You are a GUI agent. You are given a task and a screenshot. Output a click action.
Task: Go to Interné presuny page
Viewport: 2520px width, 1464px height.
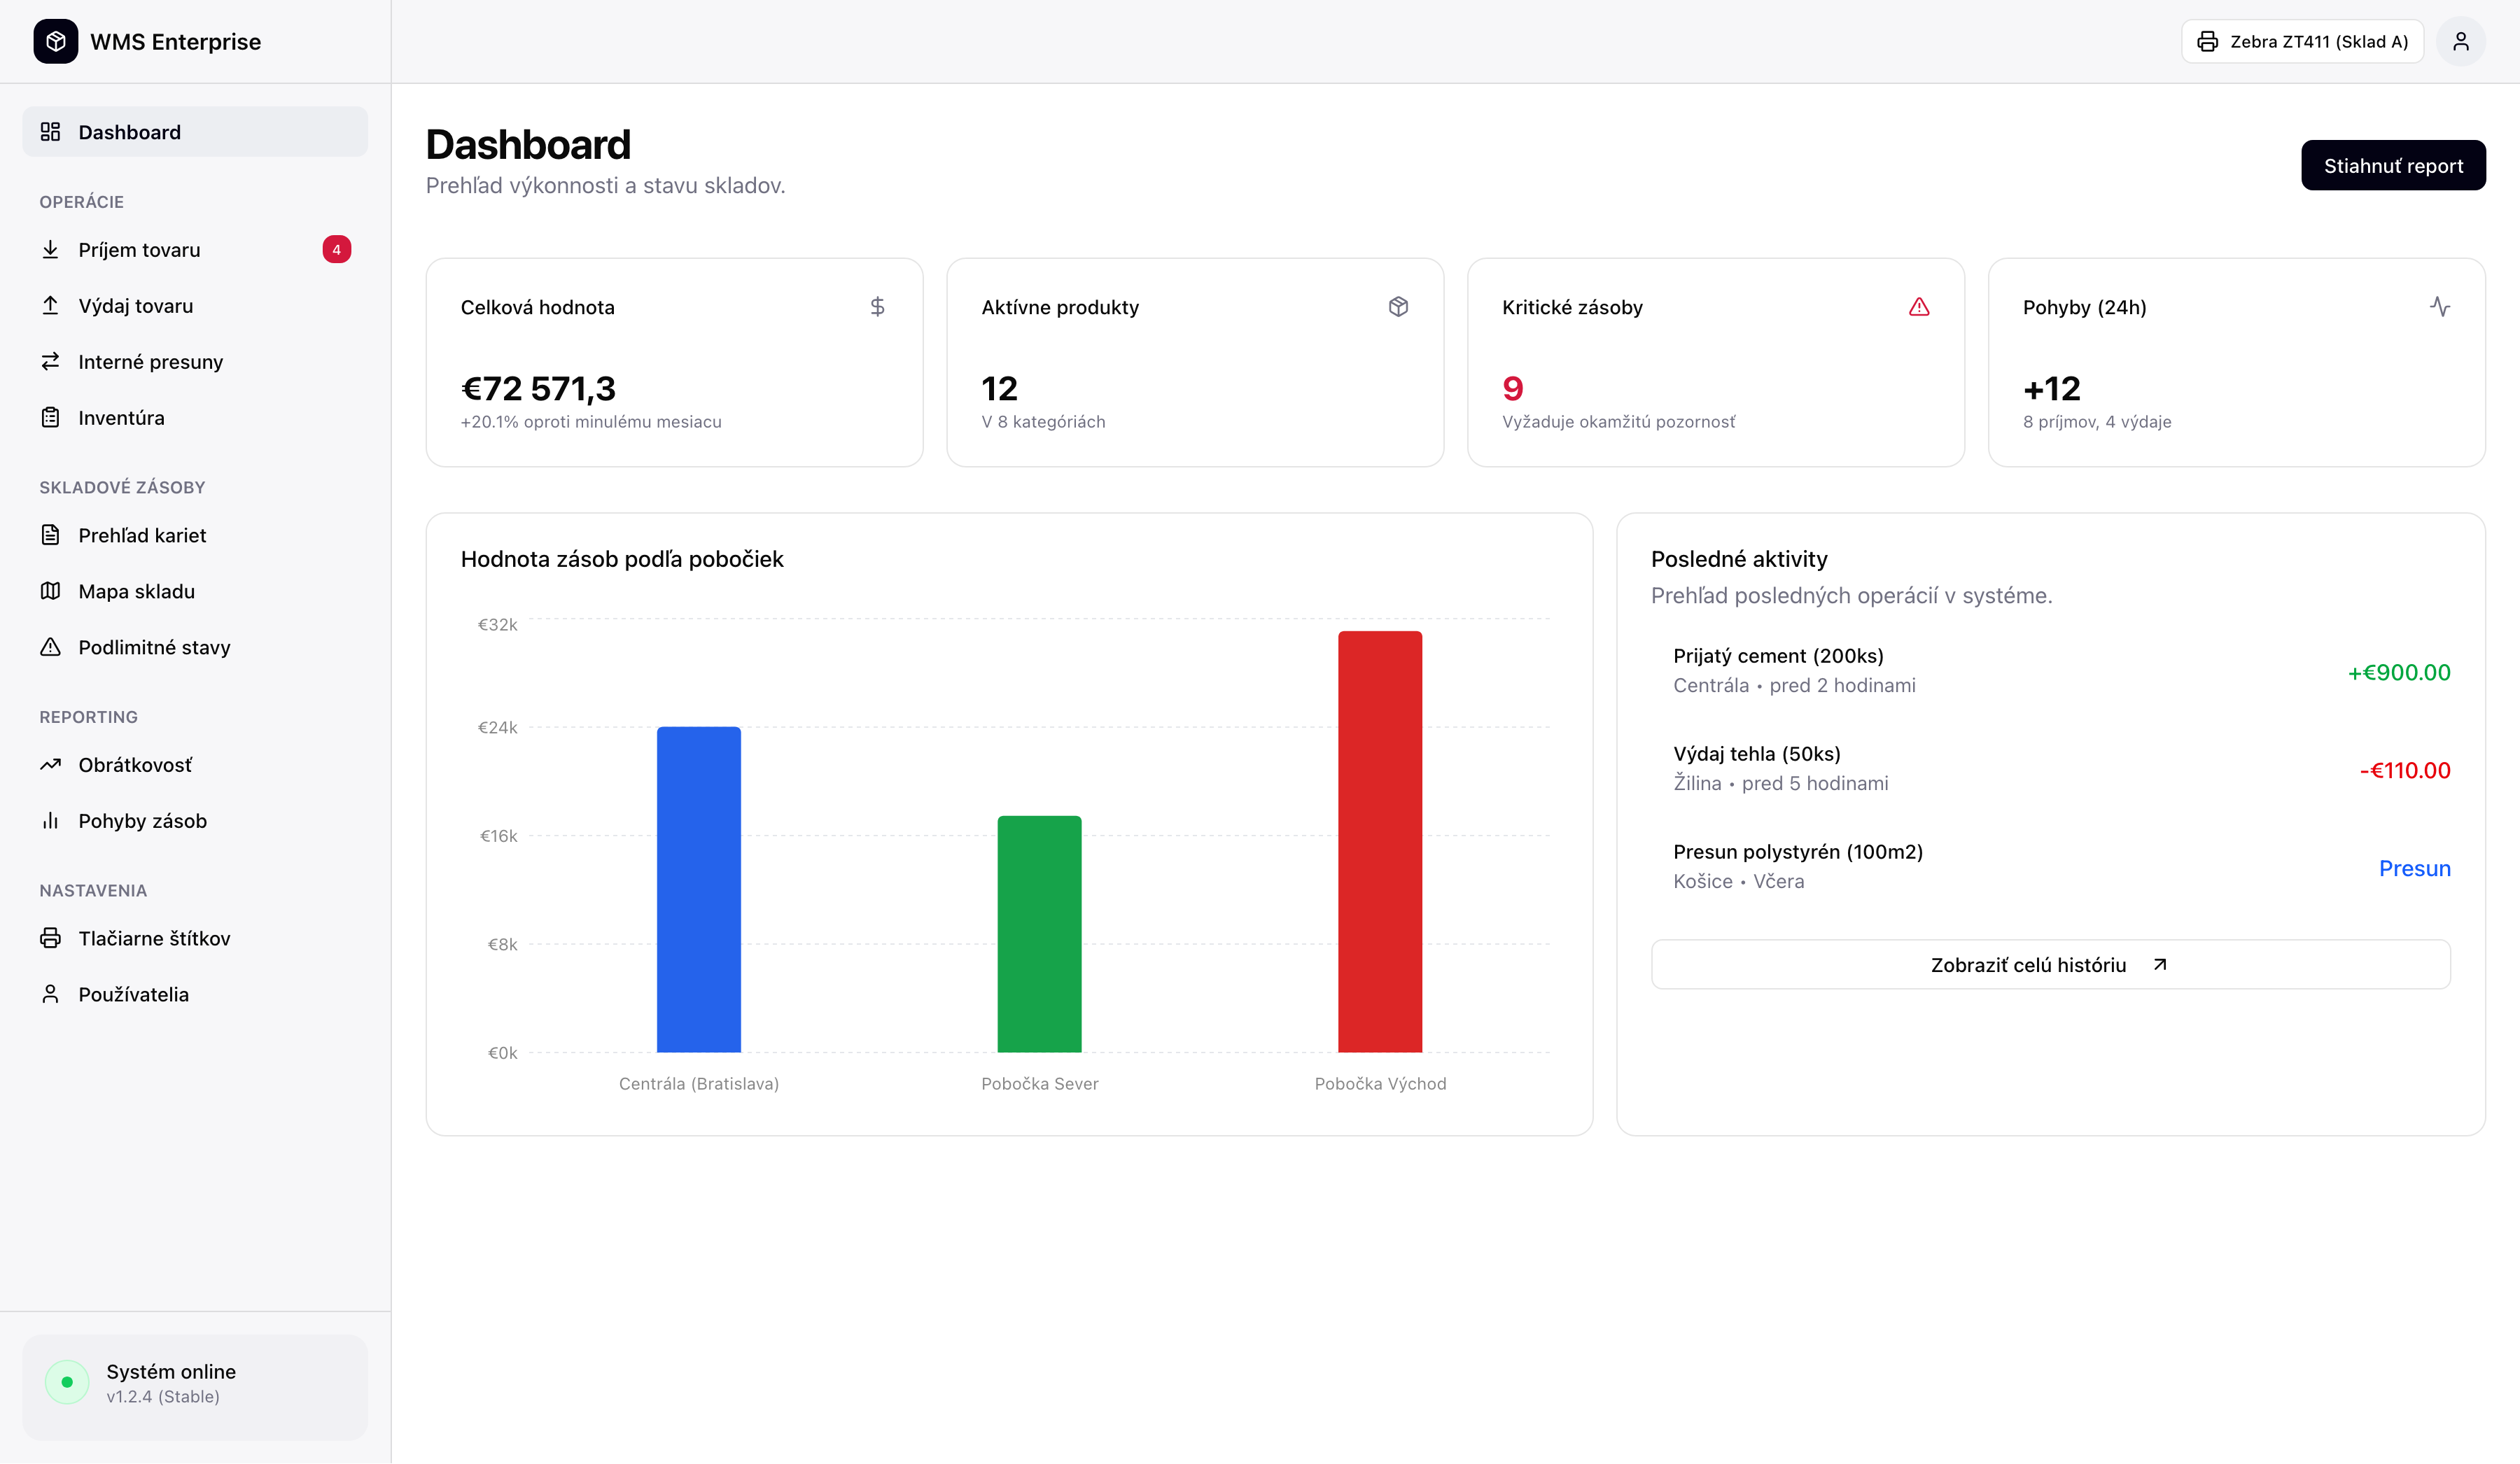pos(150,362)
